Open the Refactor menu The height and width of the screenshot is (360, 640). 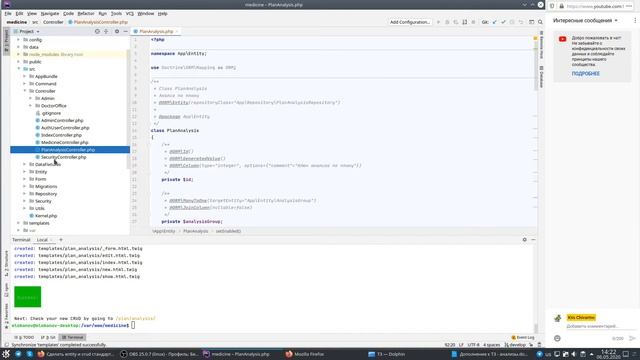[x=86, y=13]
